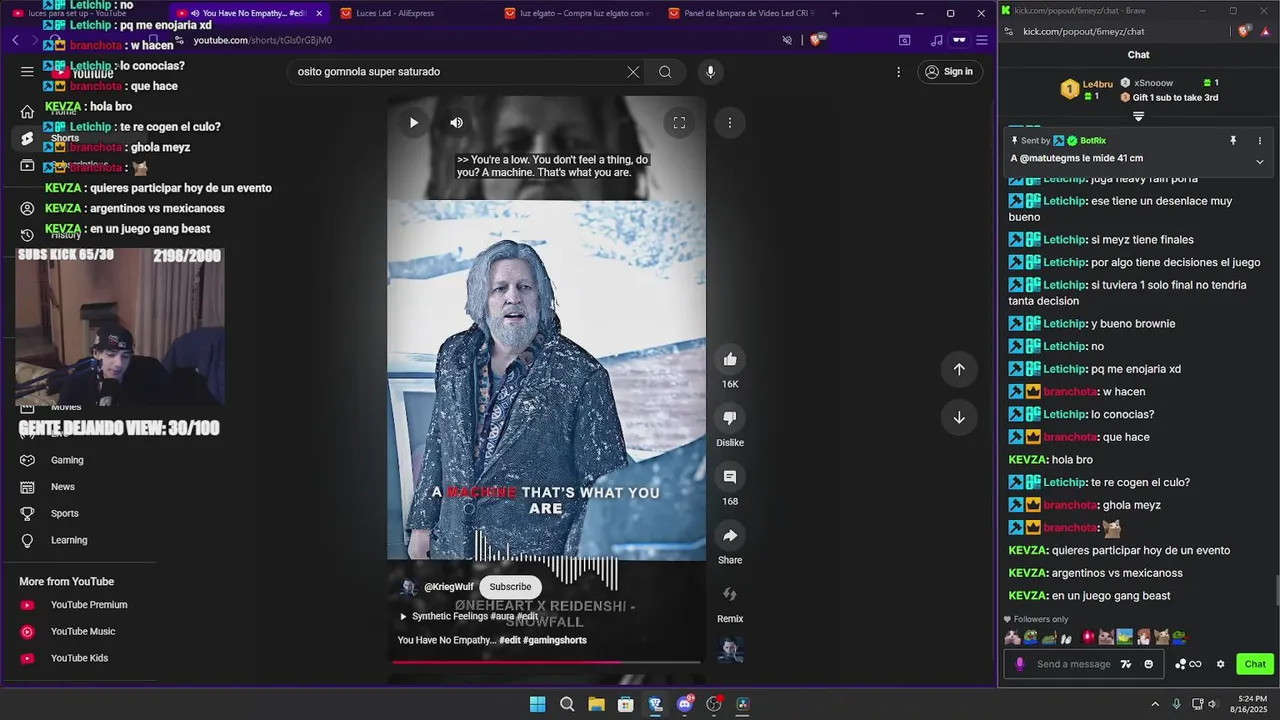
Task: Open Windows Start menu
Action: [x=537, y=704]
